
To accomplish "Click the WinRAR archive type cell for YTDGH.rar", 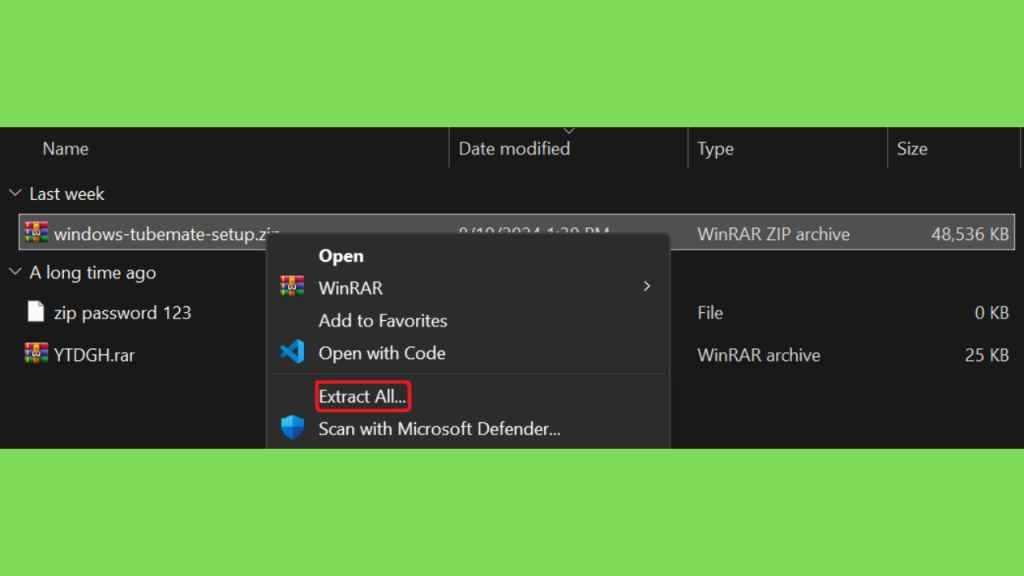I will coord(758,355).
